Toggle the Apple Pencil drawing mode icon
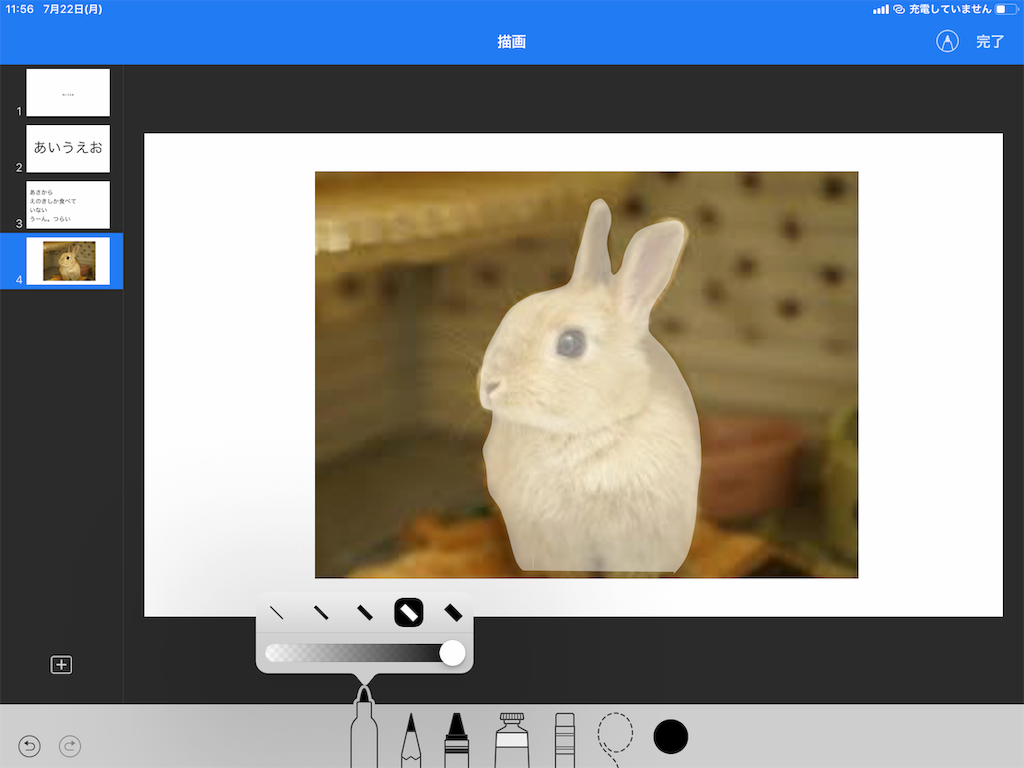This screenshot has width=1024, height=768. pyautogui.click(x=948, y=41)
